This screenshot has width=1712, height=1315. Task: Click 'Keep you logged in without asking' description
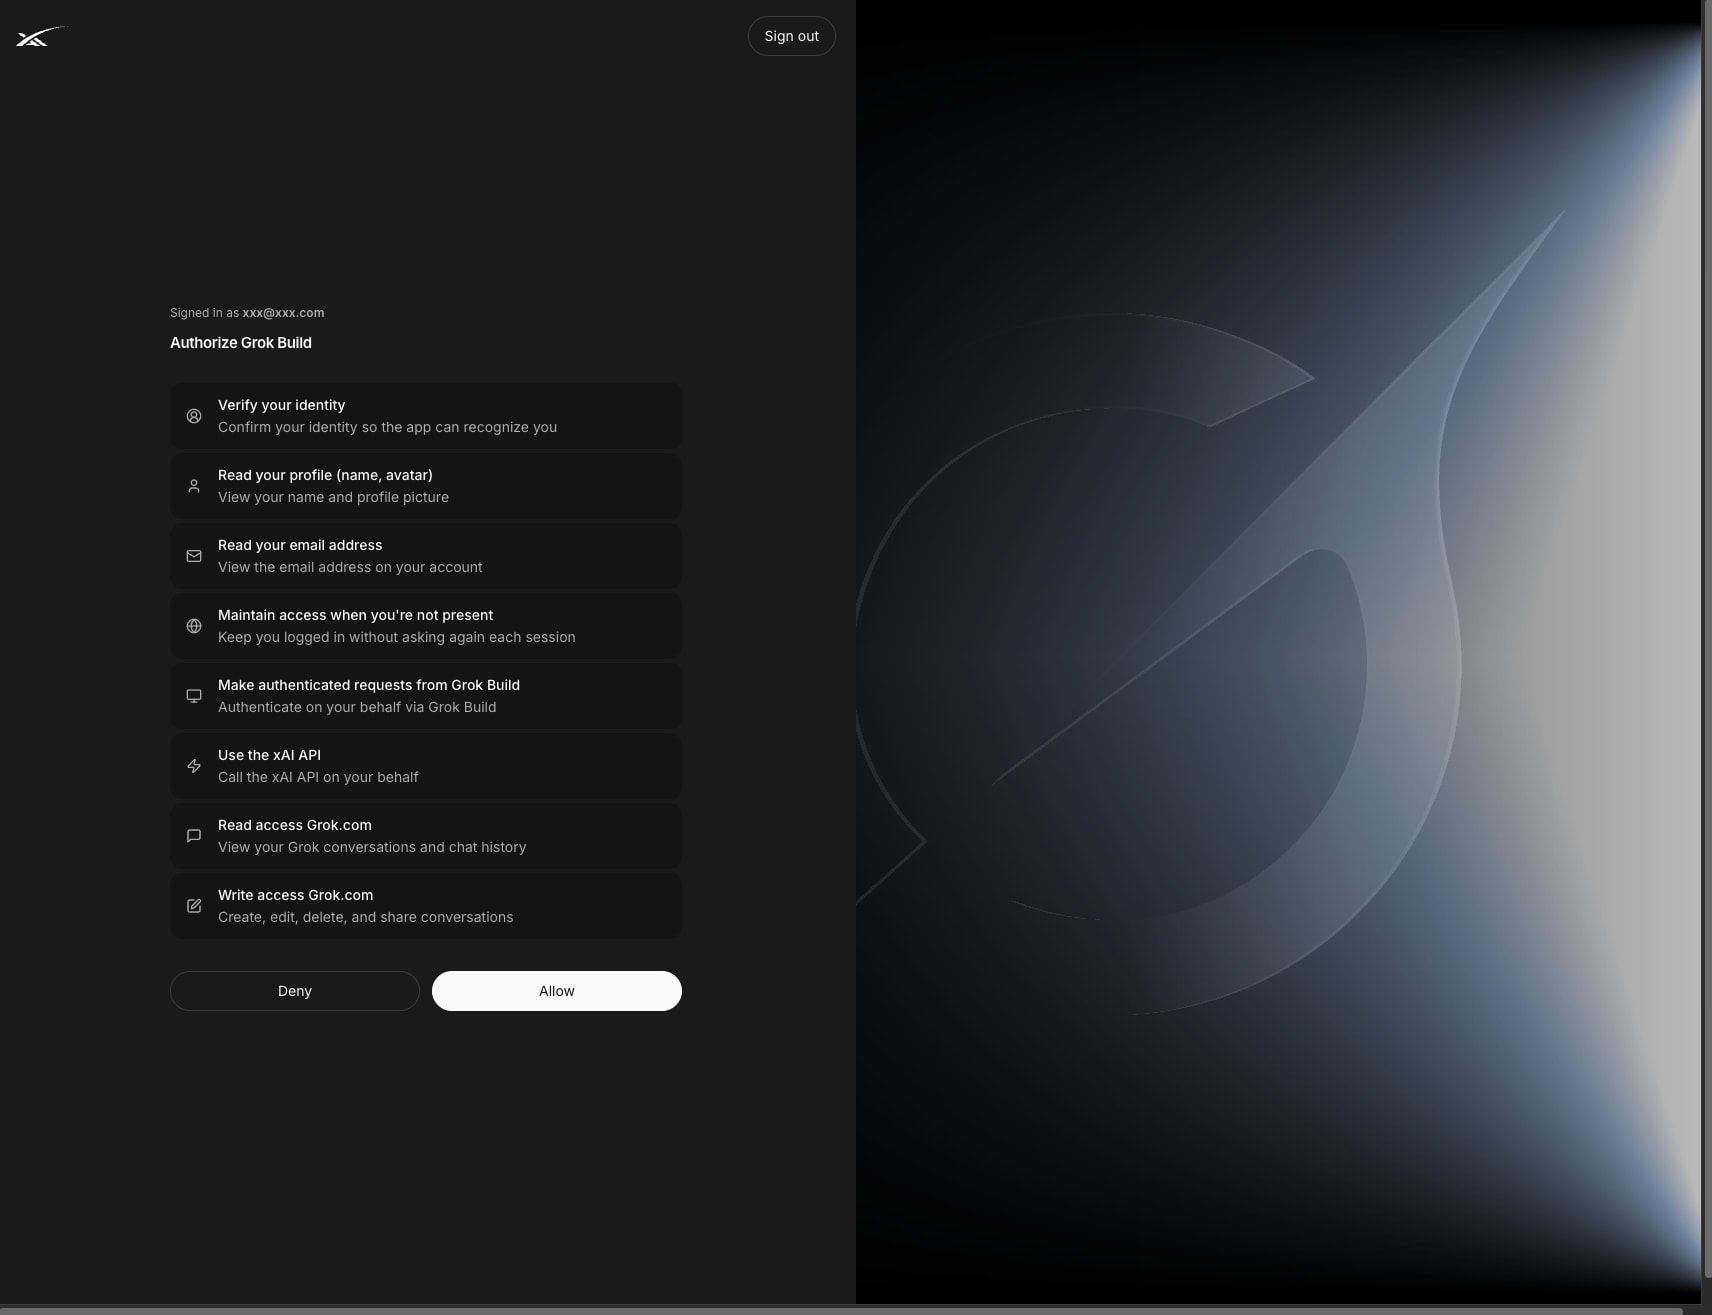(x=396, y=637)
